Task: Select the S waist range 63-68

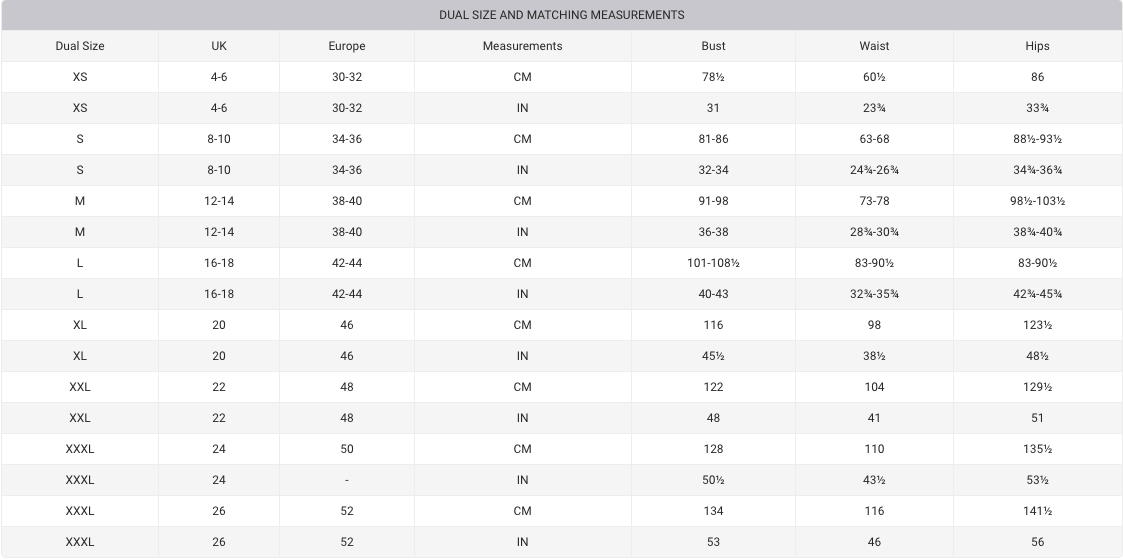Action: pos(874,139)
